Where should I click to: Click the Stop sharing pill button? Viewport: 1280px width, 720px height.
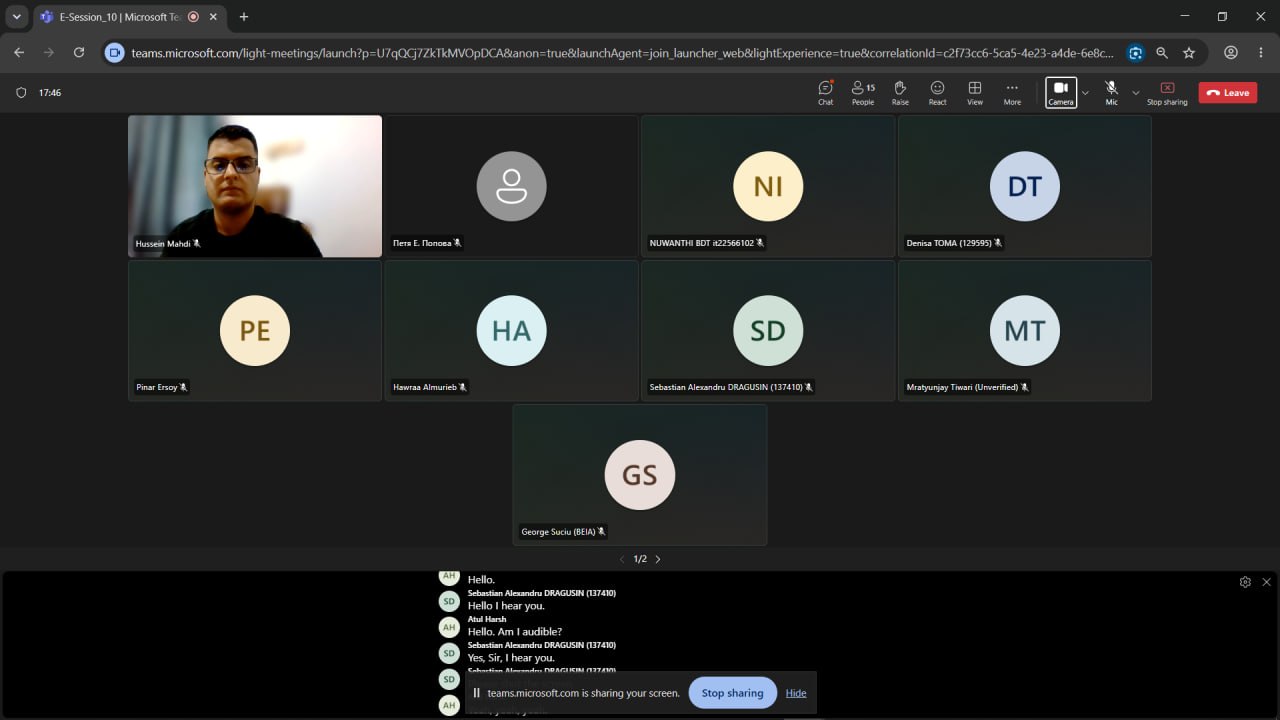(732, 693)
